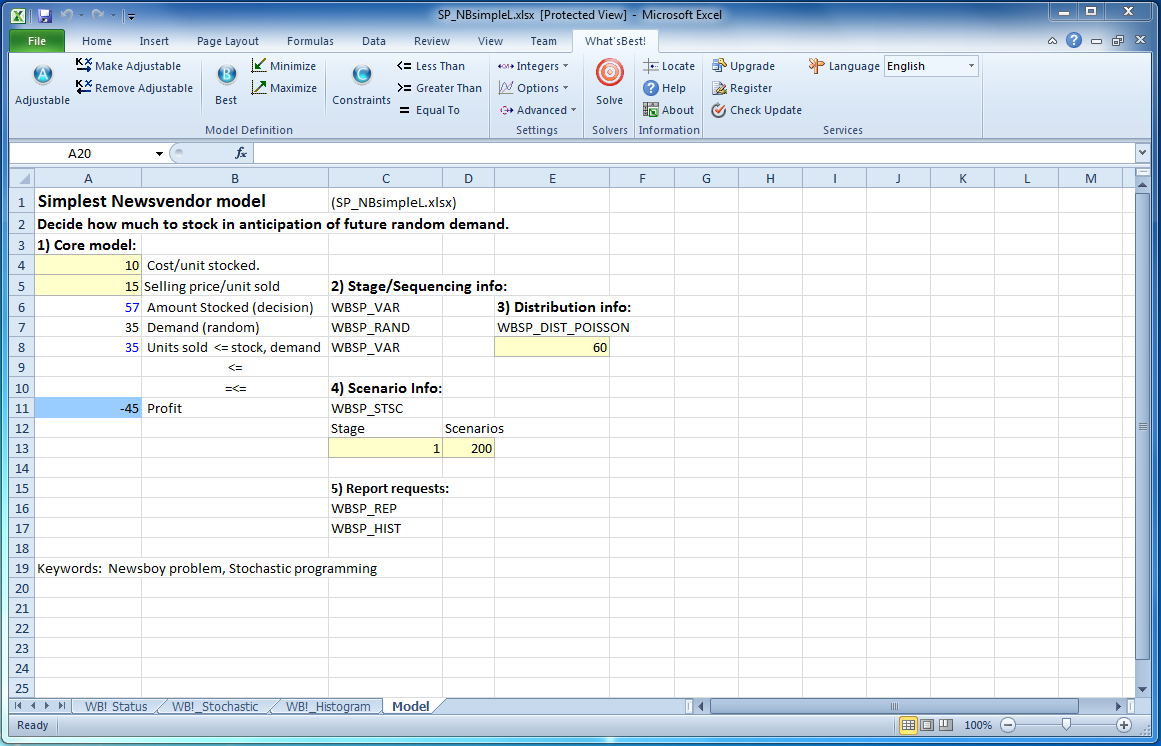Click the Best objective icon
Viewport: 1161px width, 746px height.
[226, 74]
